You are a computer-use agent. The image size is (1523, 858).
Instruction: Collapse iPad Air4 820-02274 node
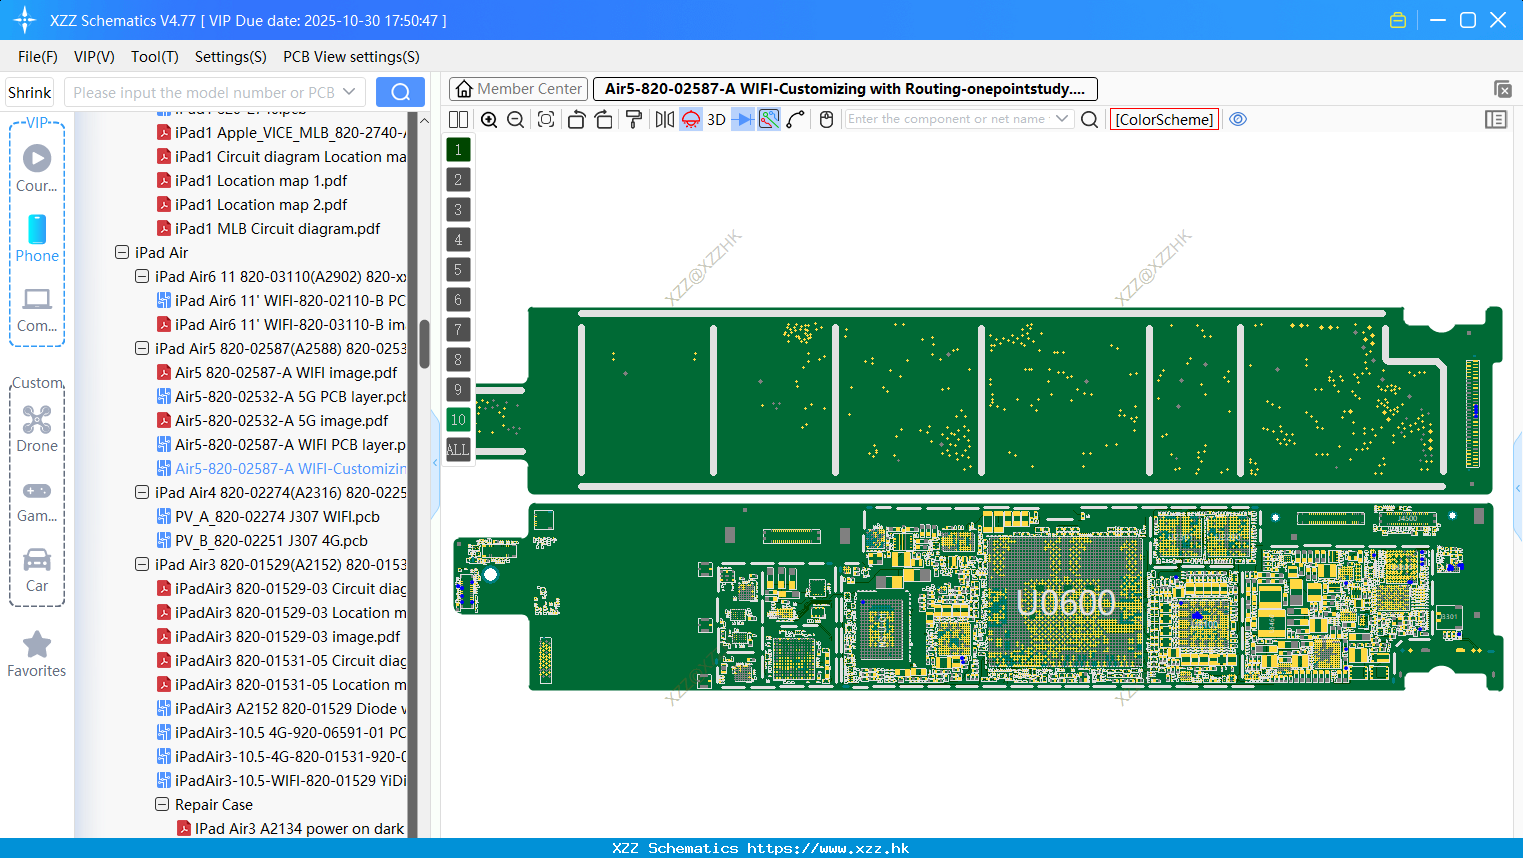142,492
